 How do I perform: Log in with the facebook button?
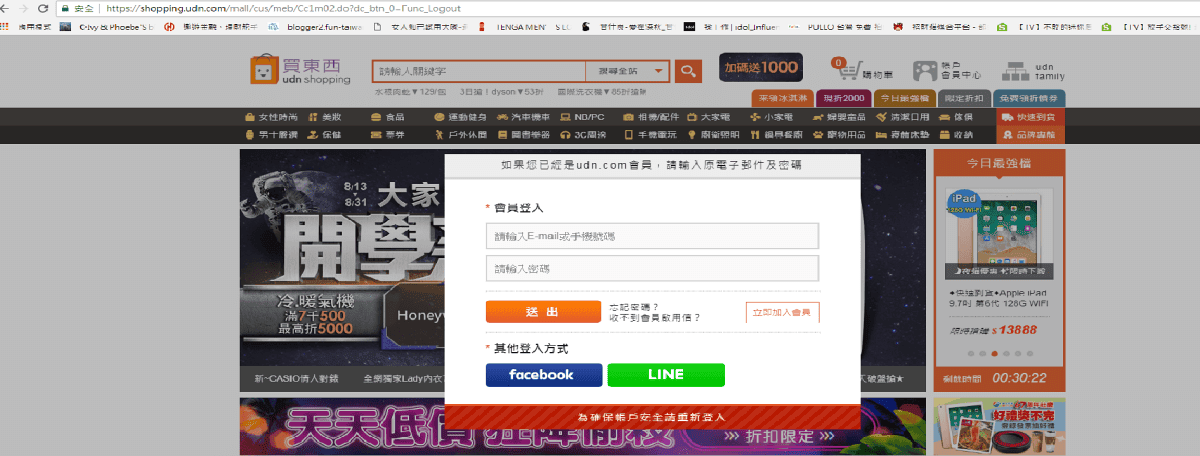point(544,375)
